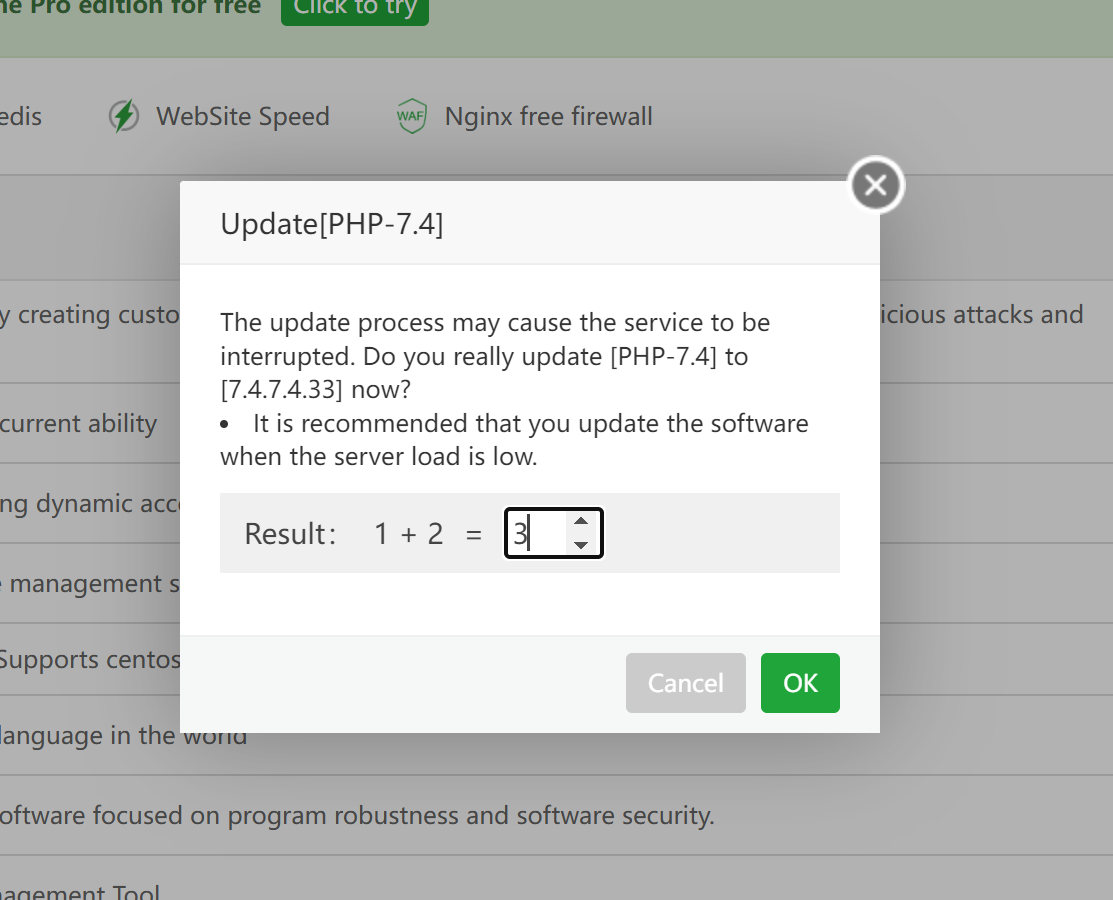Screen dimensions: 1113x900
Task: Click the "Pro edition for free" banner text
Action: coord(130,7)
